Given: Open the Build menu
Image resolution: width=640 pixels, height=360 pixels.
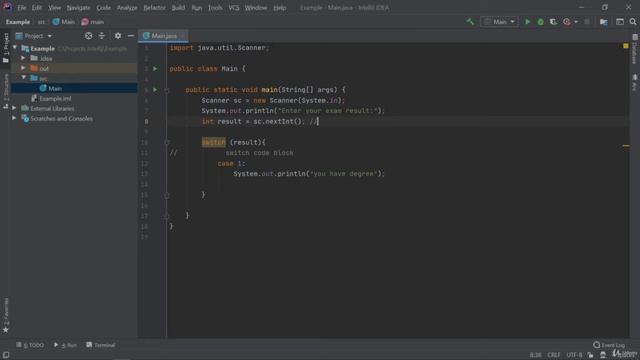Looking at the screenshot, I should click(178, 8).
